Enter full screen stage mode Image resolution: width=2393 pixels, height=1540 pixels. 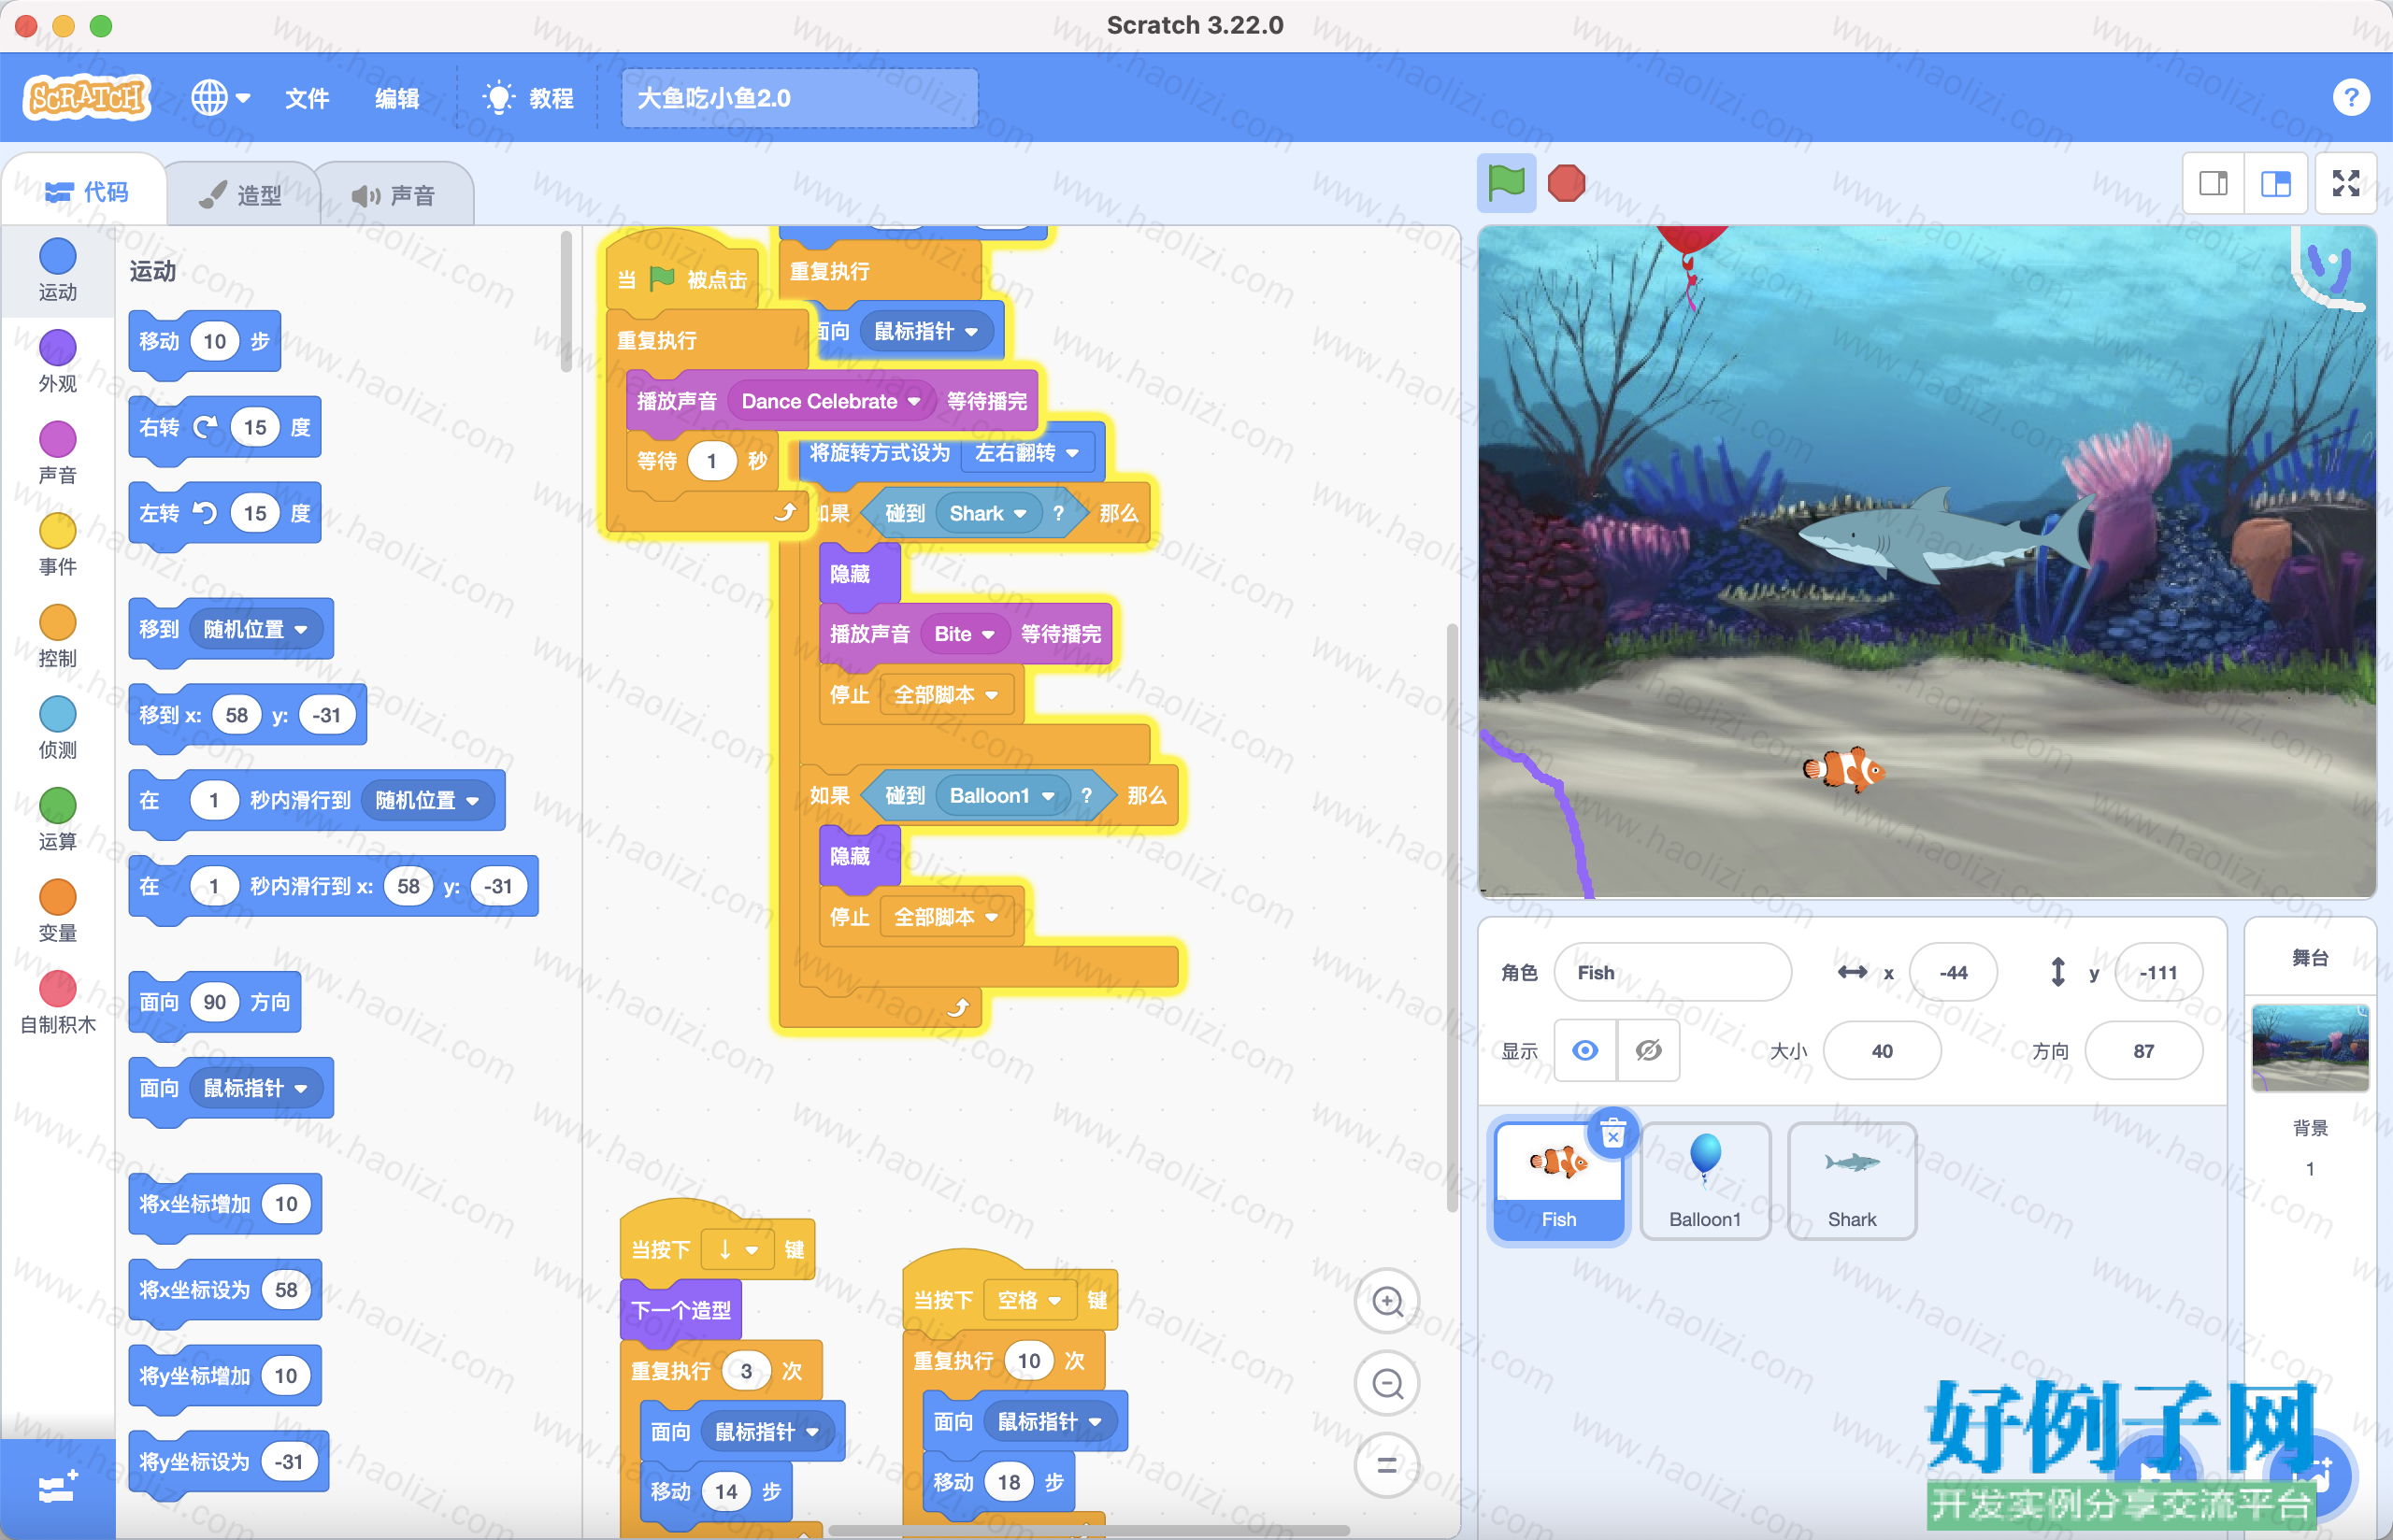(2346, 183)
